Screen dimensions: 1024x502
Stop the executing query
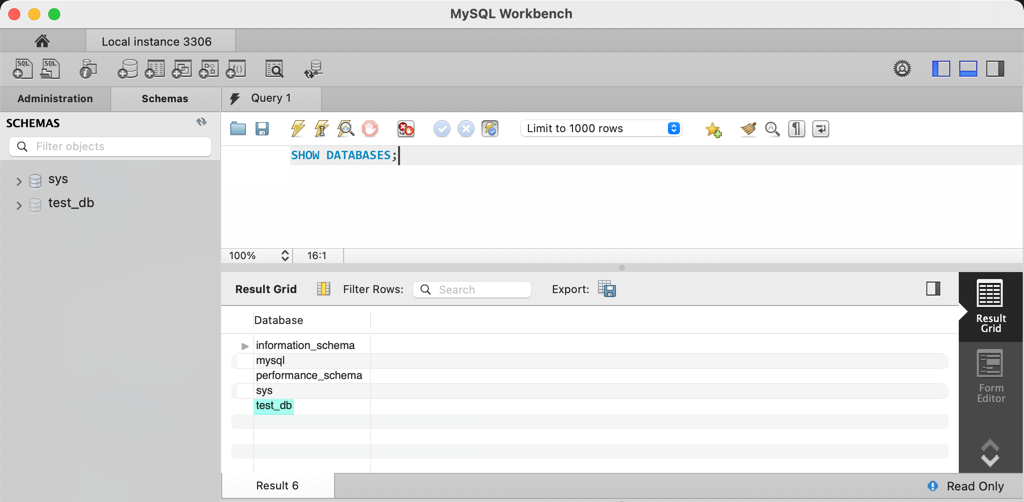coord(370,129)
